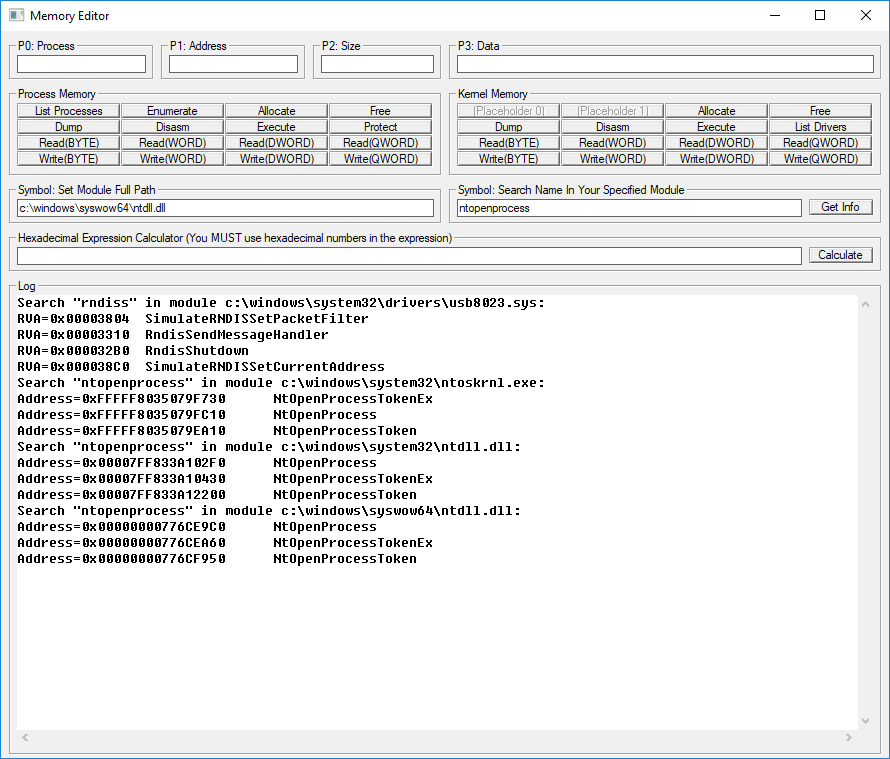The width and height of the screenshot is (890, 759).
Task: Click Write(DWORD) in Process Memory
Action: coord(276,158)
